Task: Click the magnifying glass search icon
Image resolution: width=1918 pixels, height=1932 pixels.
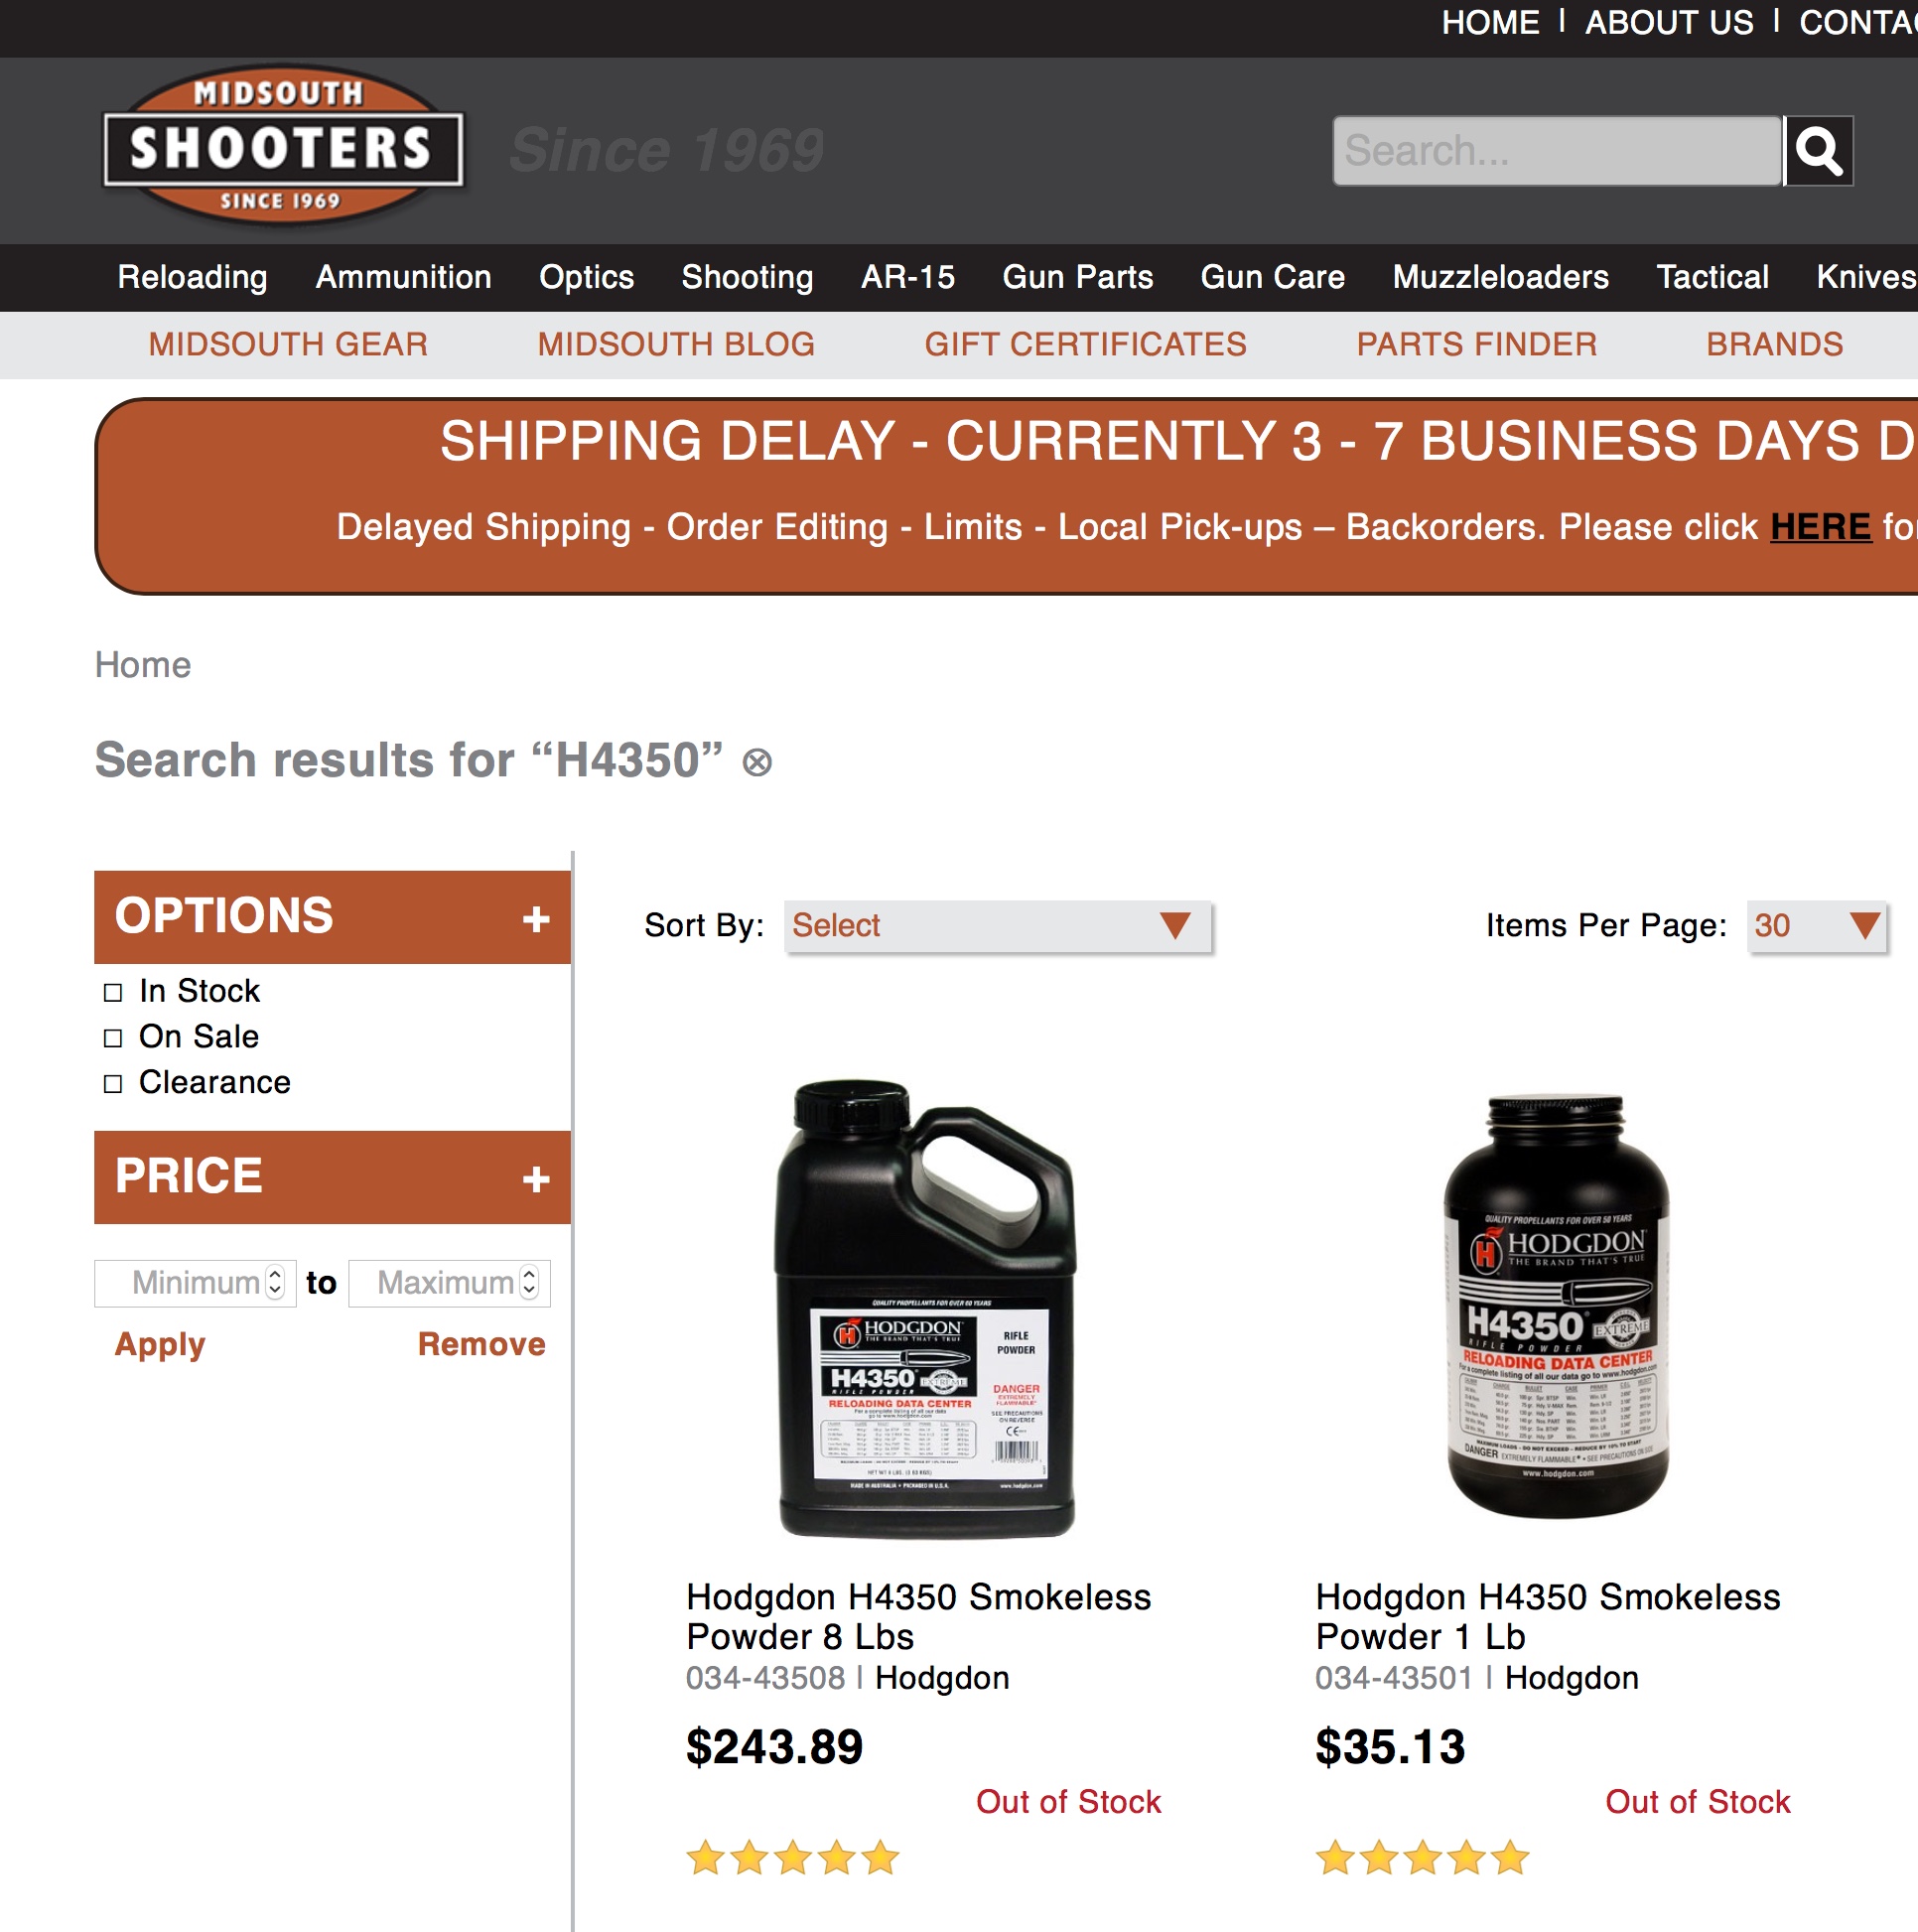Action: (x=1818, y=151)
